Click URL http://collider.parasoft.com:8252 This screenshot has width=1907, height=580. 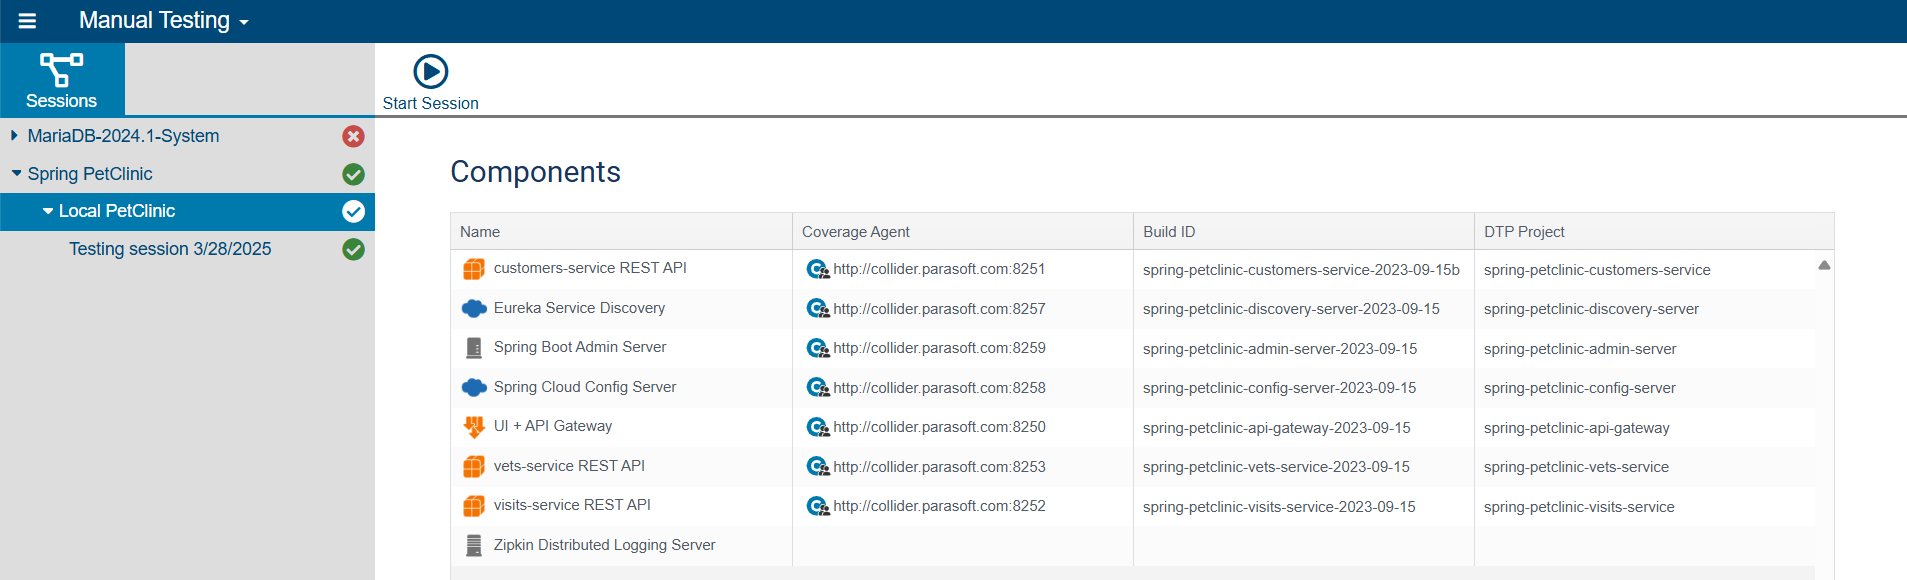click(940, 506)
